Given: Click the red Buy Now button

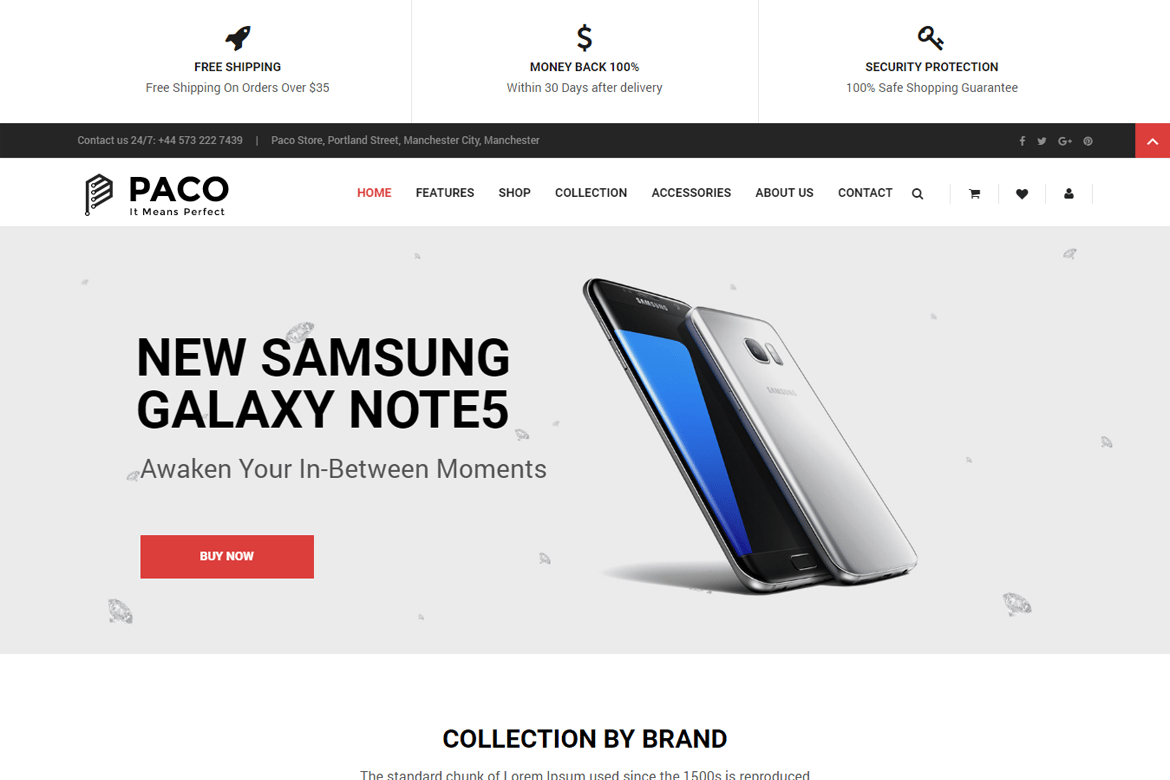Looking at the screenshot, I should (227, 557).
